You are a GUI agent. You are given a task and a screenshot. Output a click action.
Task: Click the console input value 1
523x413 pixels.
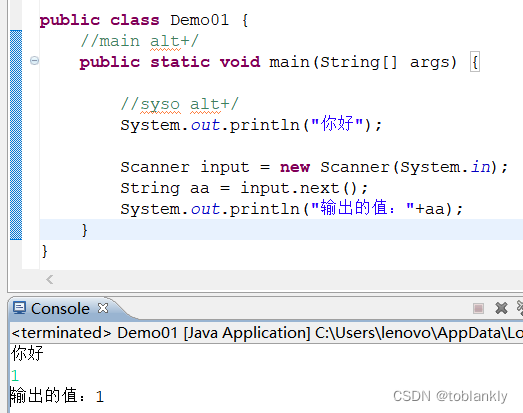tap(15, 375)
